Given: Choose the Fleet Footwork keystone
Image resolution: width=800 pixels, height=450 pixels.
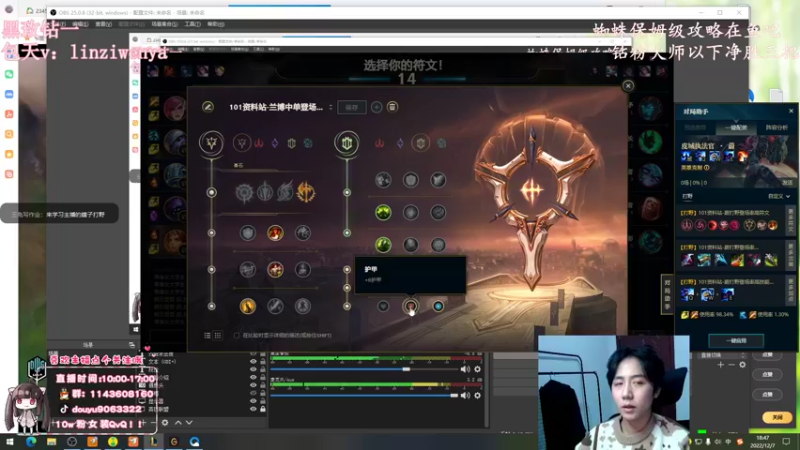Looking at the screenshot, I should tap(285, 192).
